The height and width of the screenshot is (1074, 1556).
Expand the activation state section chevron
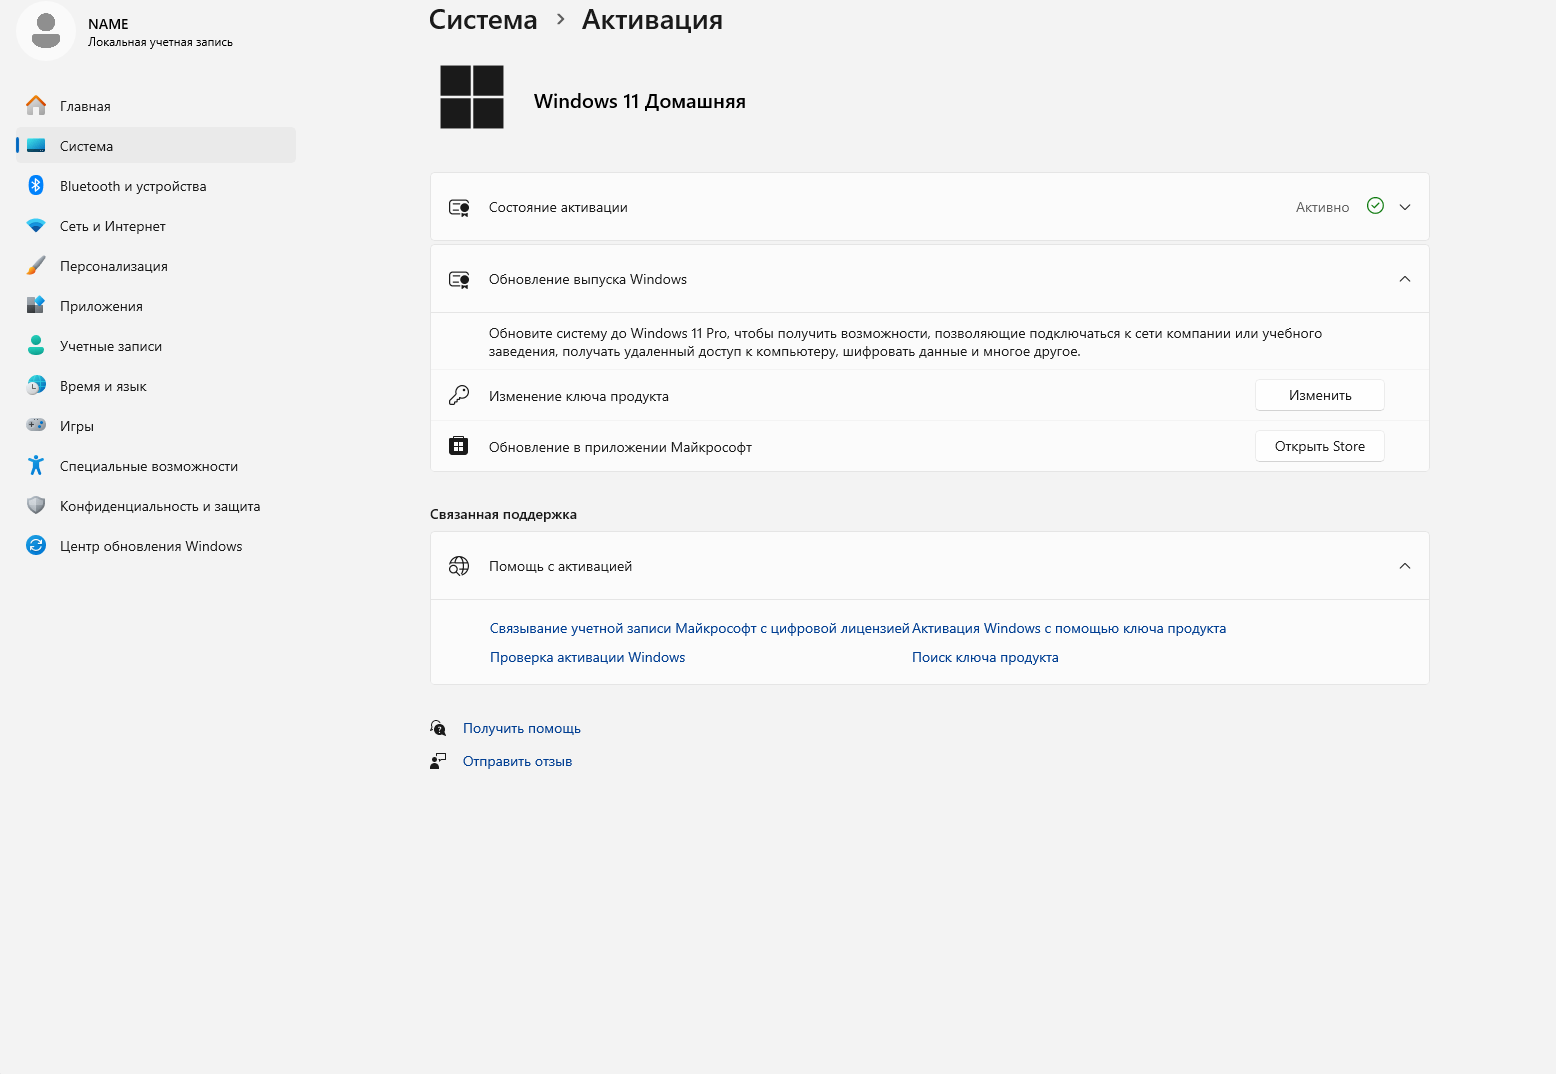pos(1404,207)
